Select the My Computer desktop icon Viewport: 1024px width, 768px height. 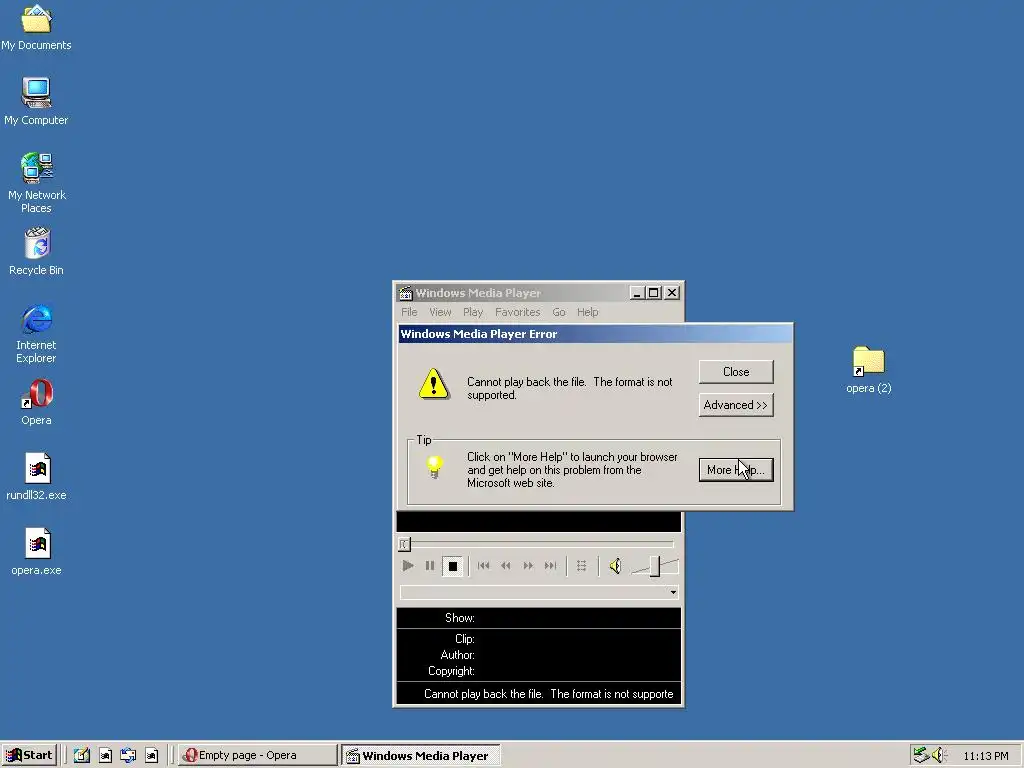point(36,101)
